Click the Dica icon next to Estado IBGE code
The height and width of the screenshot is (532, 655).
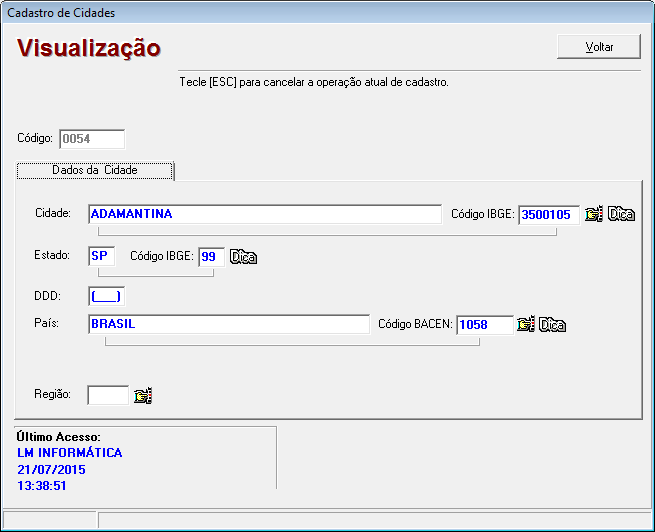click(x=244, y=257)
